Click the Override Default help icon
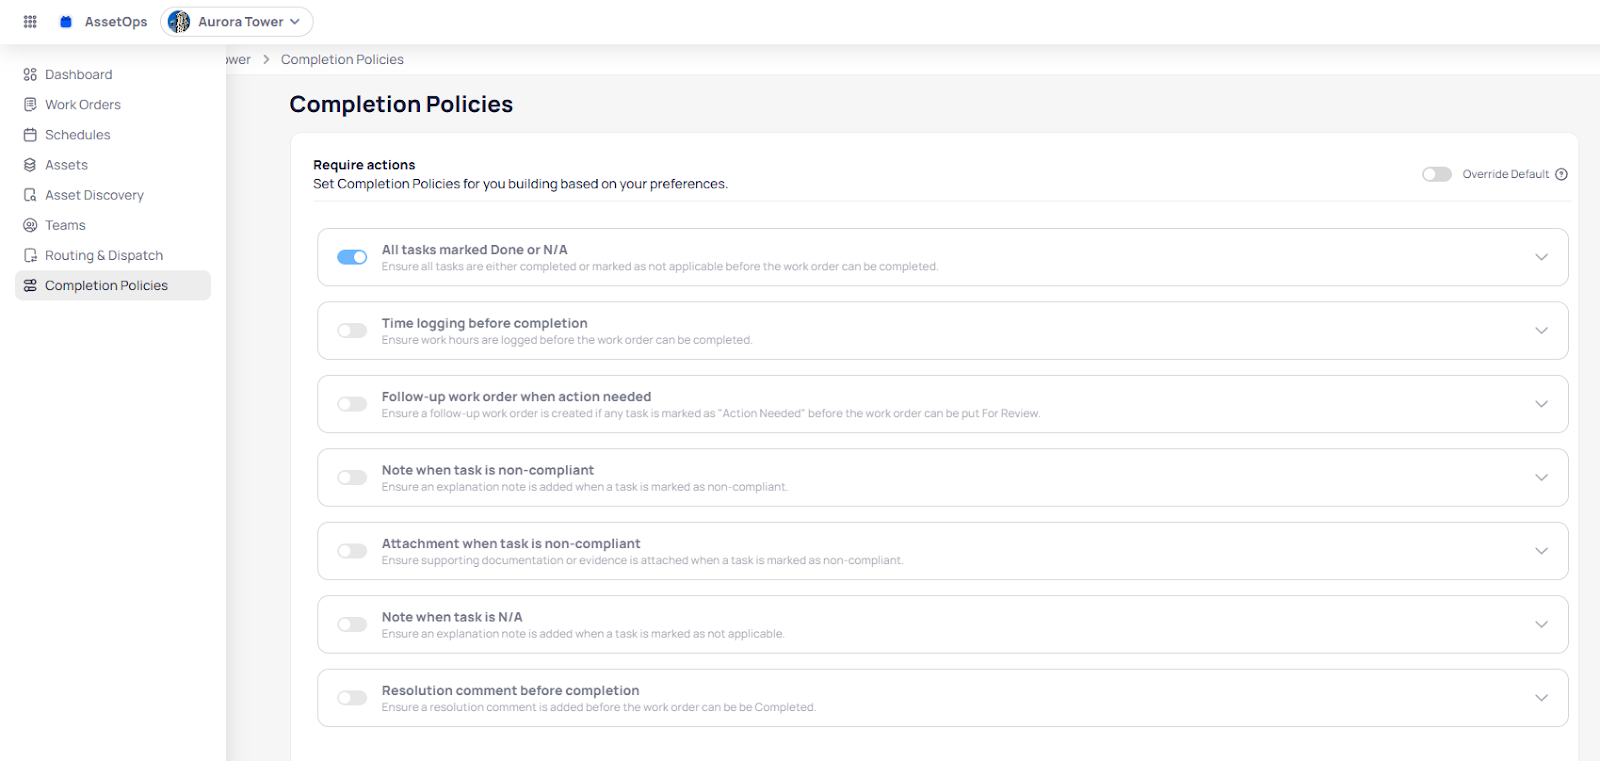1600x761 pixels. [x=1561, y=174]
